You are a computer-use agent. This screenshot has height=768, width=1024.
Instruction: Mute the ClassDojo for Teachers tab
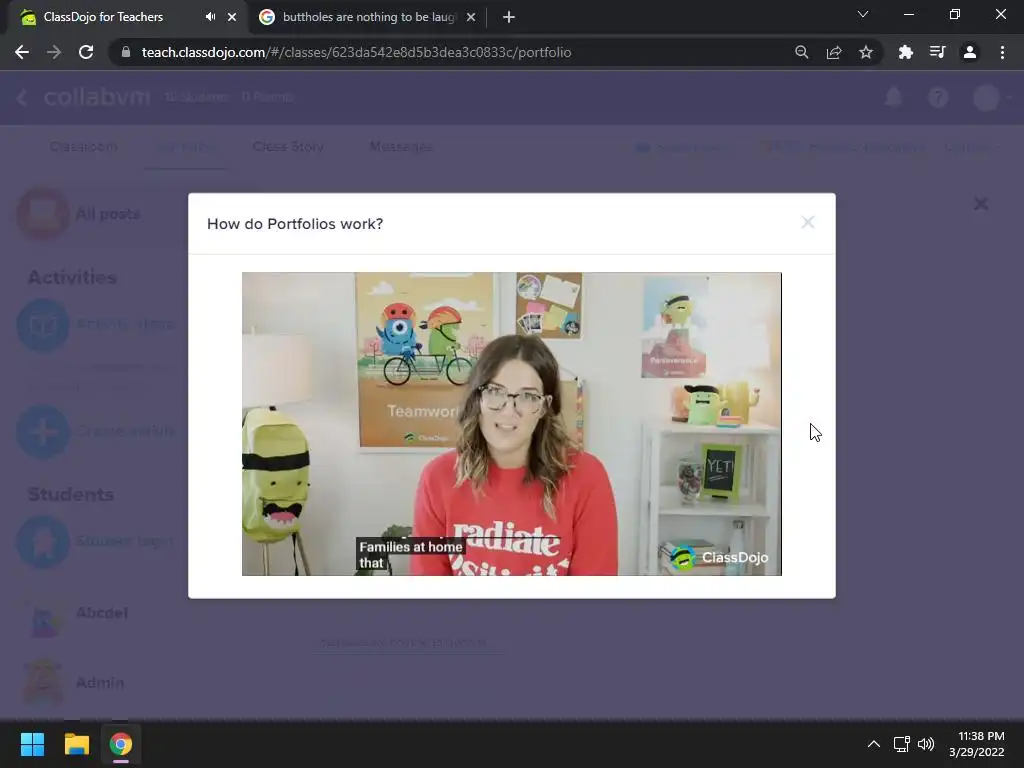point(210,17)
